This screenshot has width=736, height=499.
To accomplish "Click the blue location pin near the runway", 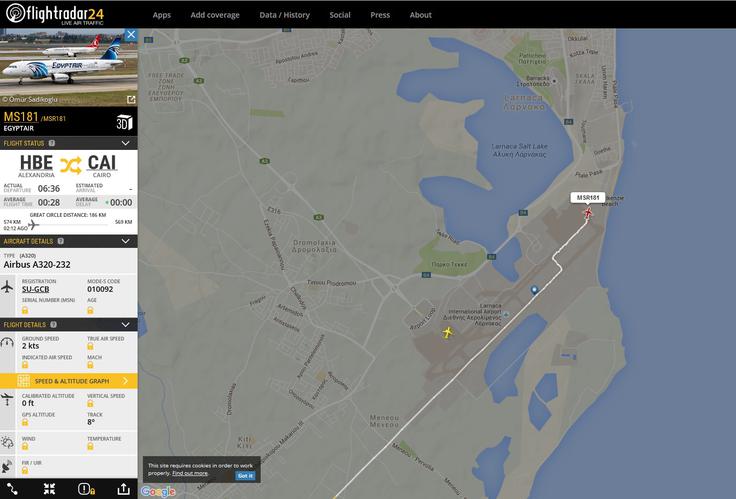I will coord(534,290).
